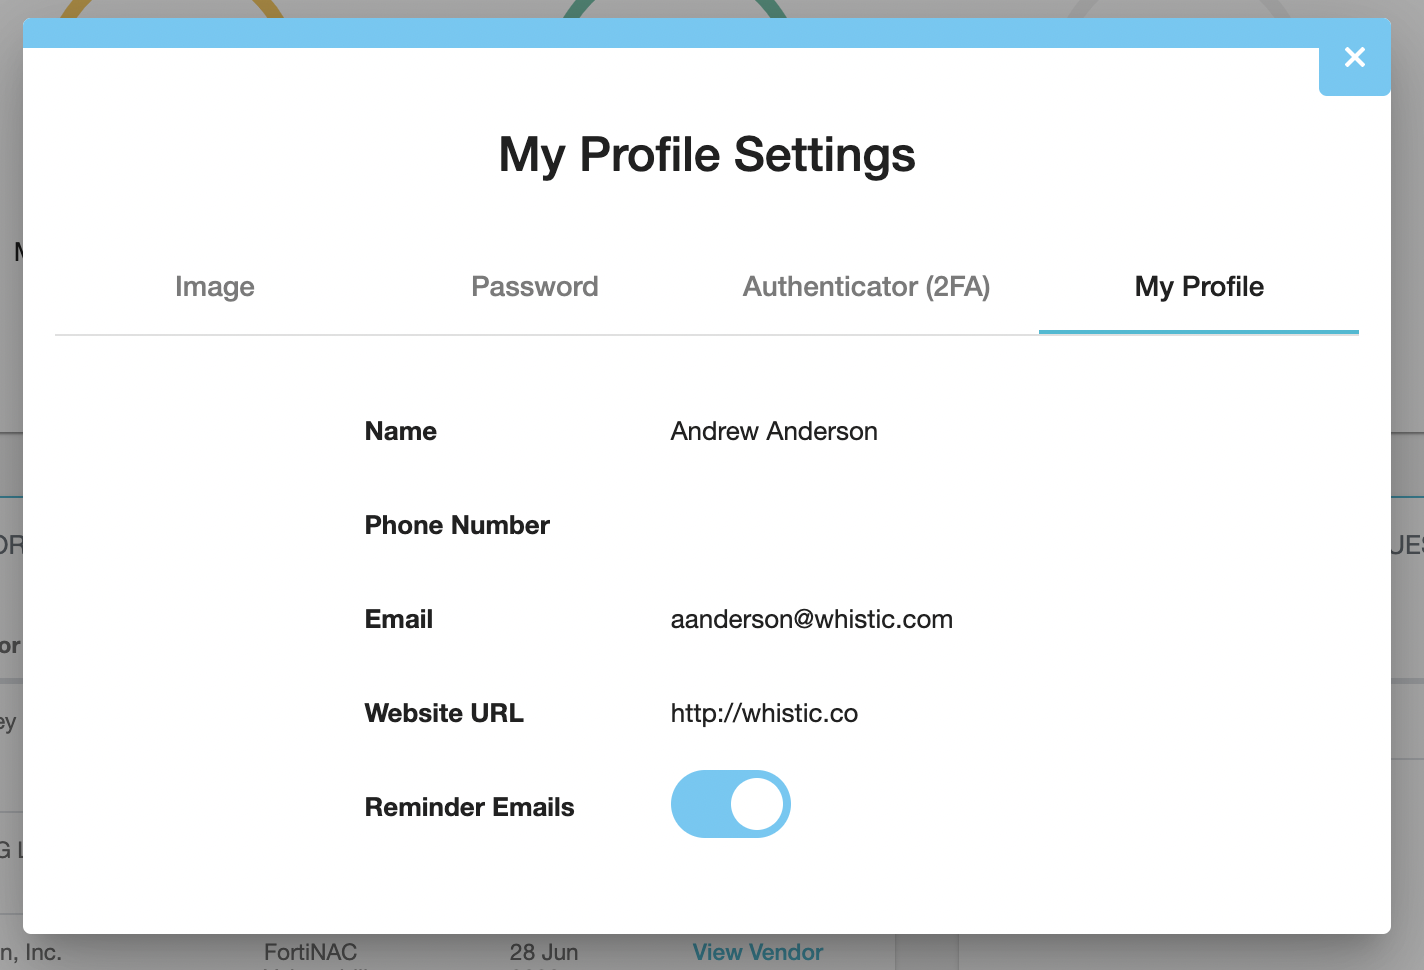Click the My Profile Settings title
Screen dimensions: 1424x970
(x=707, y=155)
